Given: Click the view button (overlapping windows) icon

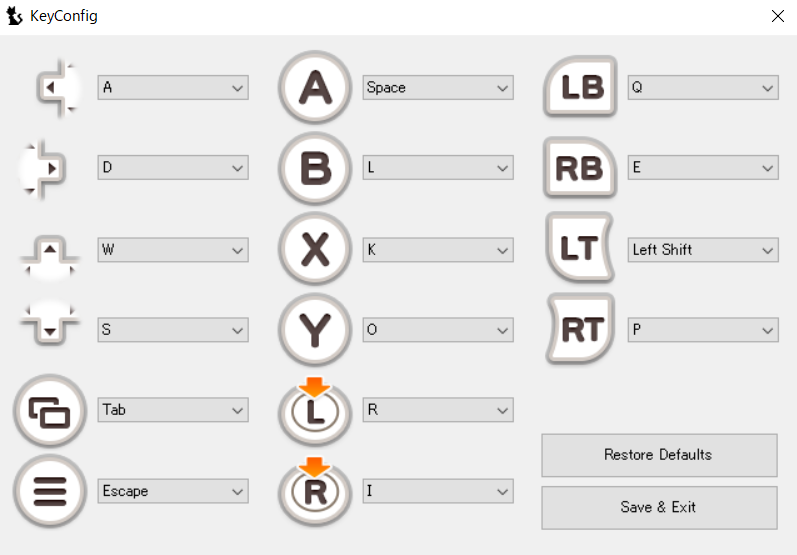Looking at the screenshot, I should pos(49,410).
